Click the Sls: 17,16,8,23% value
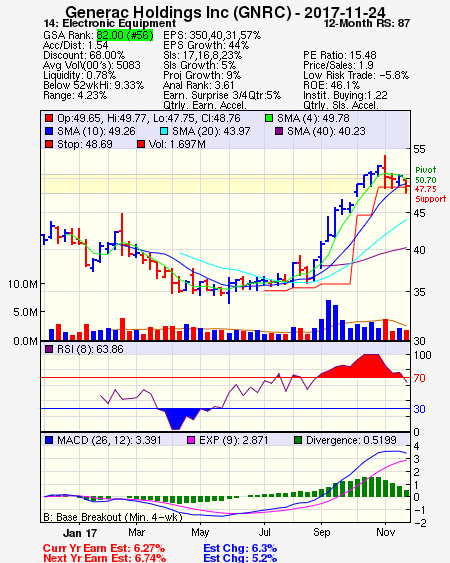Viewport: 450px width, 563px height. pos(203,55)
